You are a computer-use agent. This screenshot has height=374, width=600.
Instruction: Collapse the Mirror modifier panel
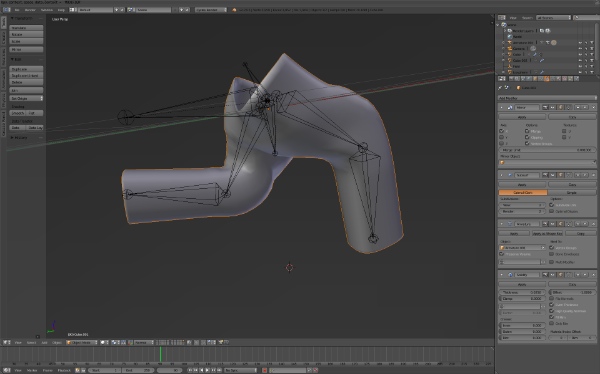click(x=502, y=108)
